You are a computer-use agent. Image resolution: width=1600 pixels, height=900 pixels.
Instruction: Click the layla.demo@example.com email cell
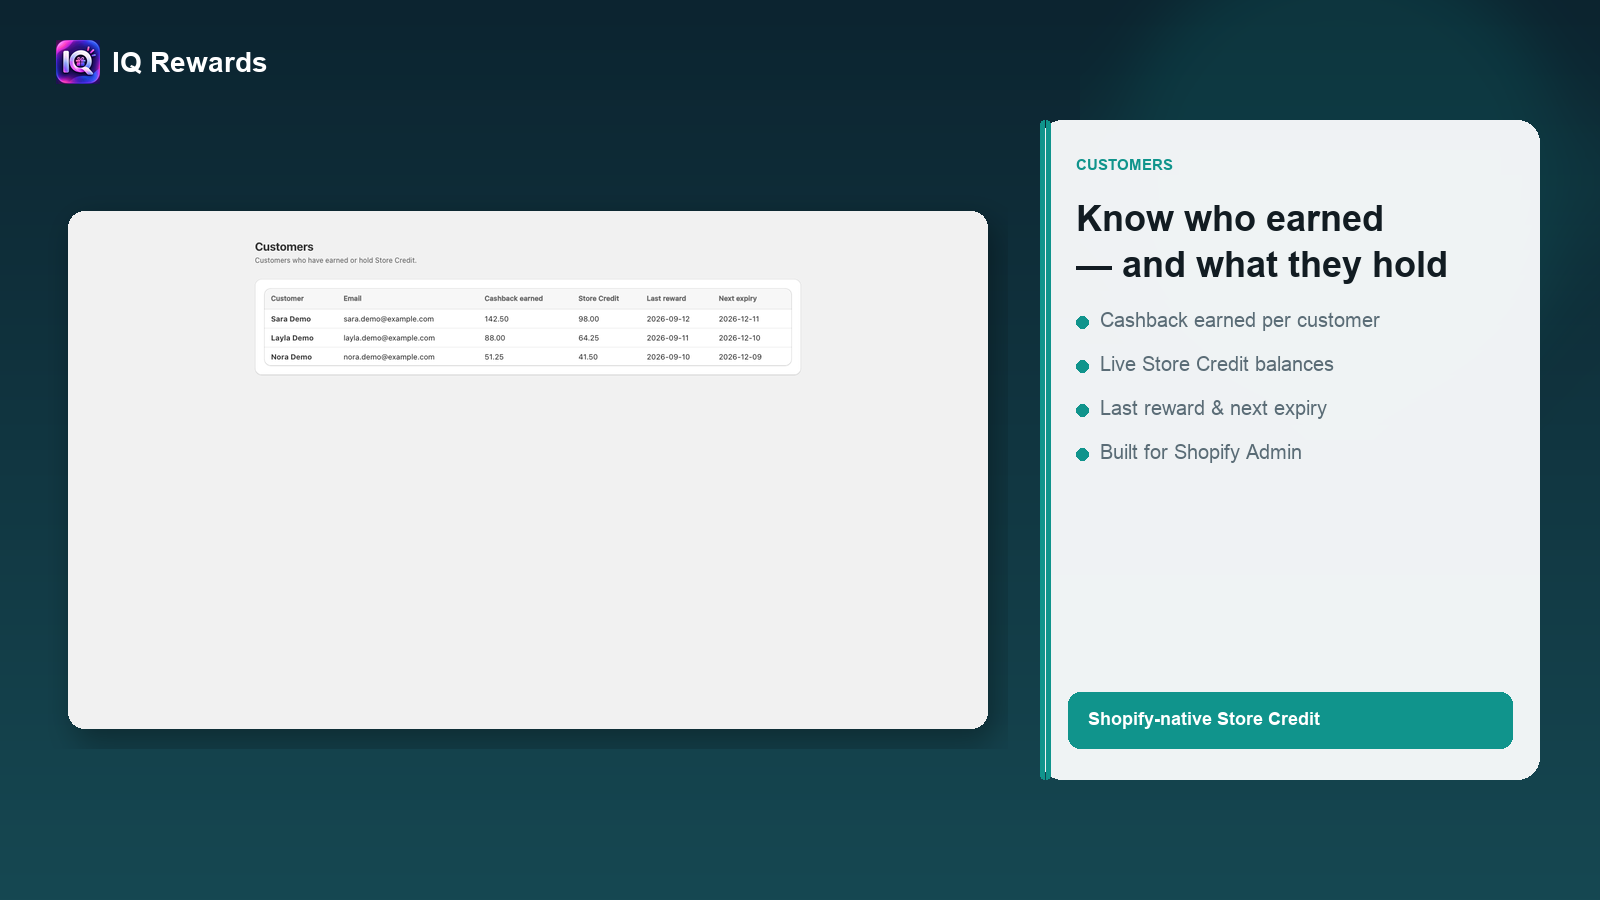point(389,338)
